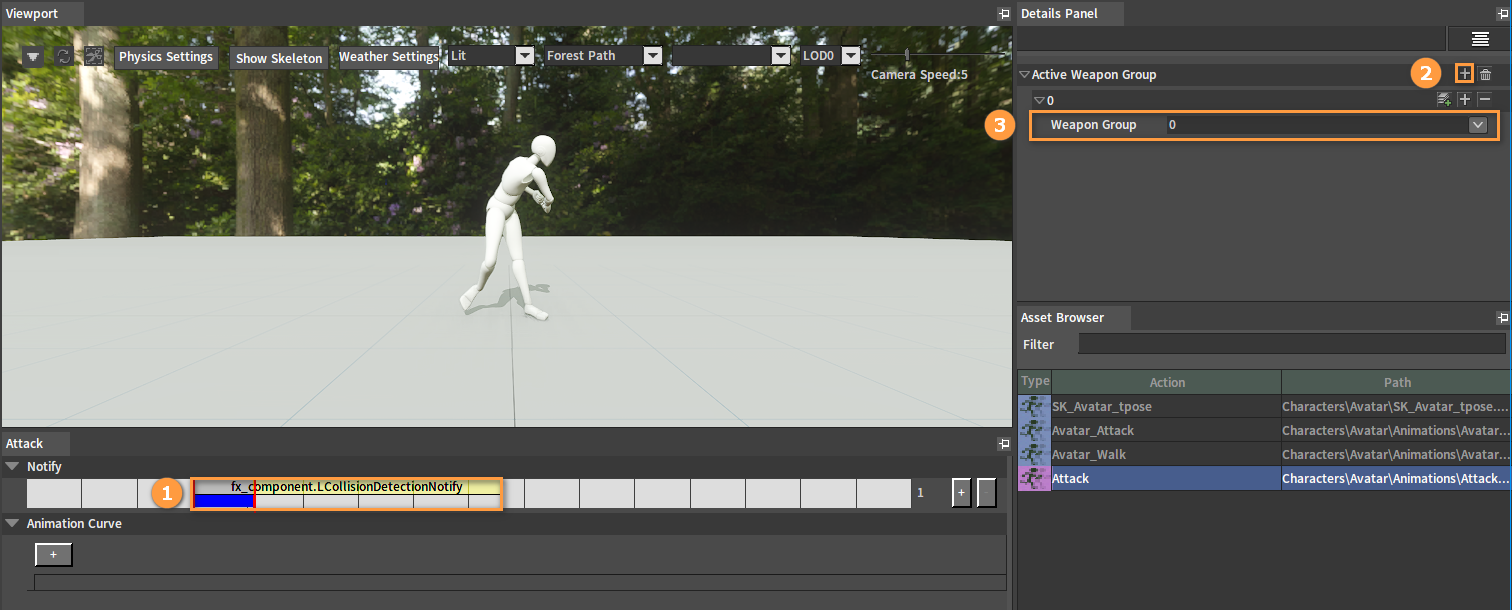Open the Lit view mode dropdown
The height and width of the screenshot is (610, 1512).
pyautogui.click(x=524, y=56)
